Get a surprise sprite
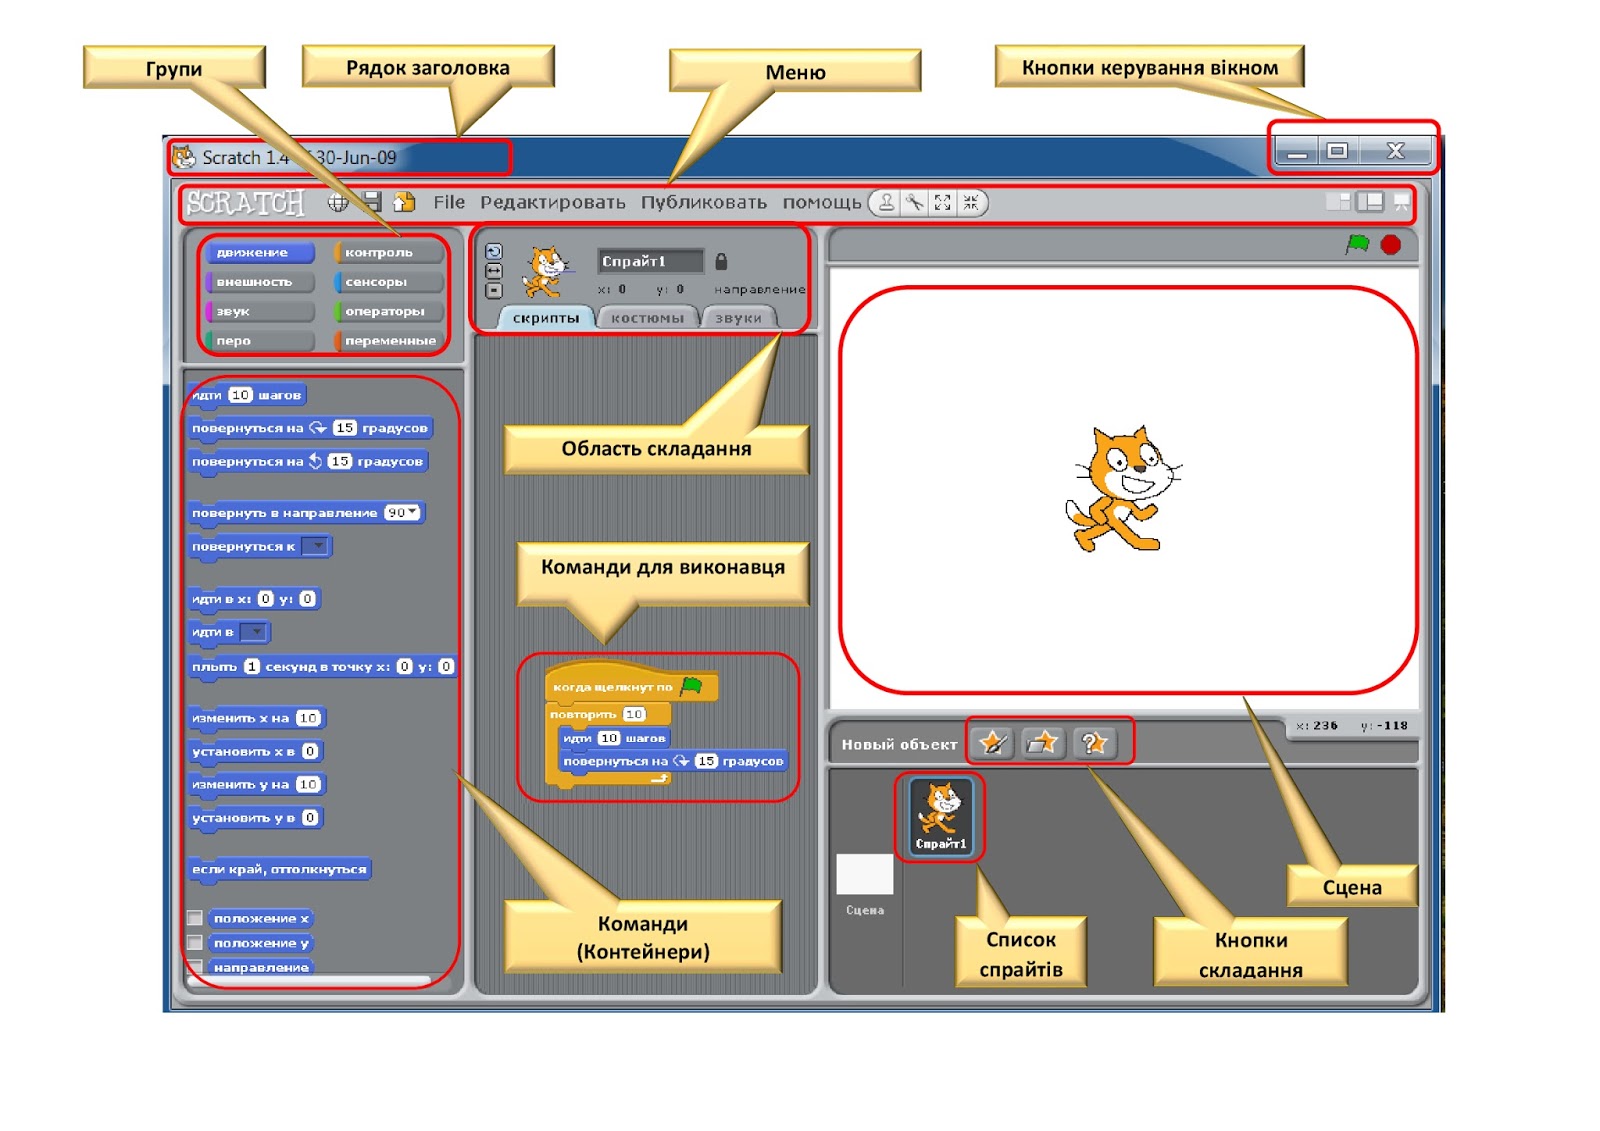Screen dimensions: 1600x1131 coord(1094,743)
